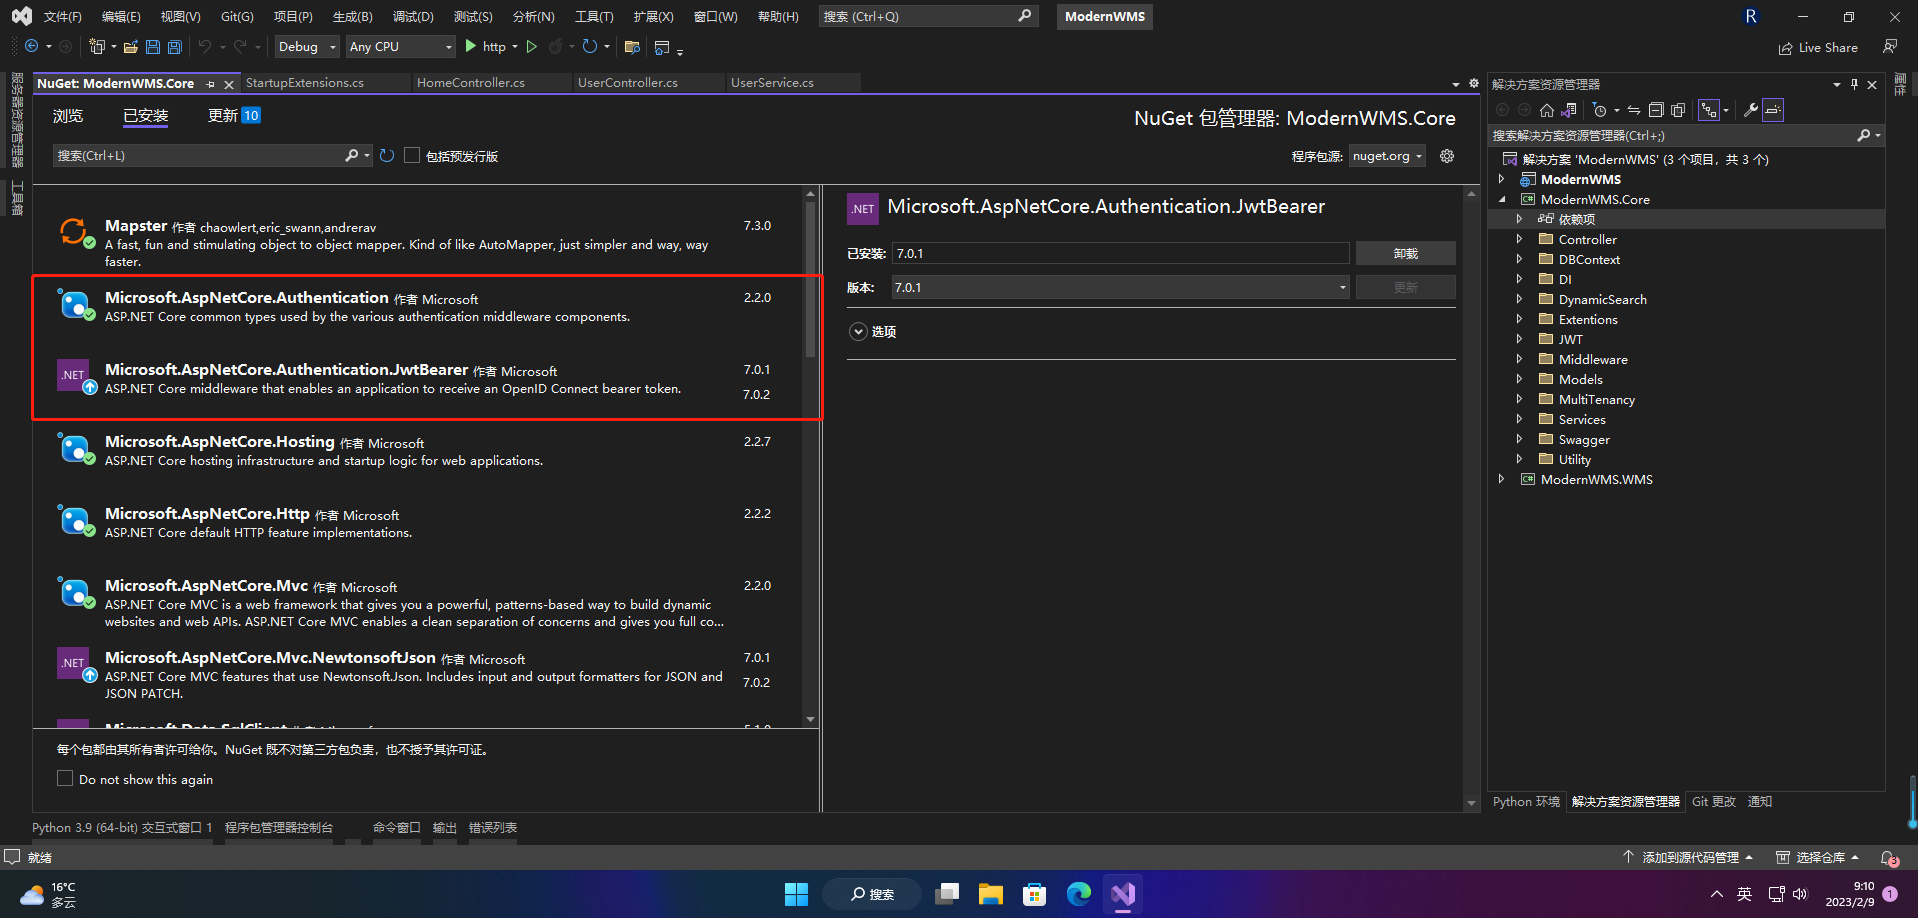Open the 错误列表 Error List panel
1918x918 pixels.
coord(493,828)
